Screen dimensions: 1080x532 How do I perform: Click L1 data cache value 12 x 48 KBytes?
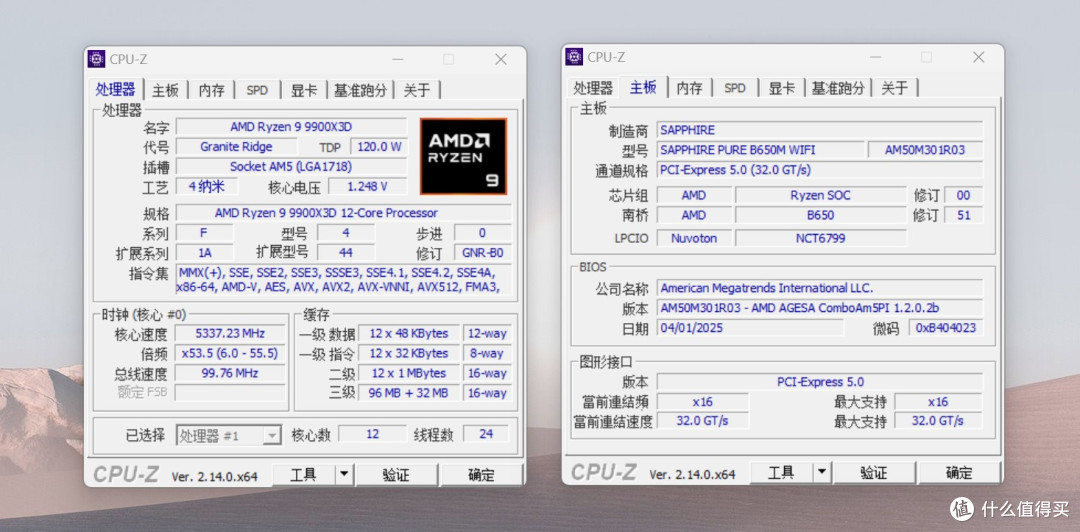[408, 334]
